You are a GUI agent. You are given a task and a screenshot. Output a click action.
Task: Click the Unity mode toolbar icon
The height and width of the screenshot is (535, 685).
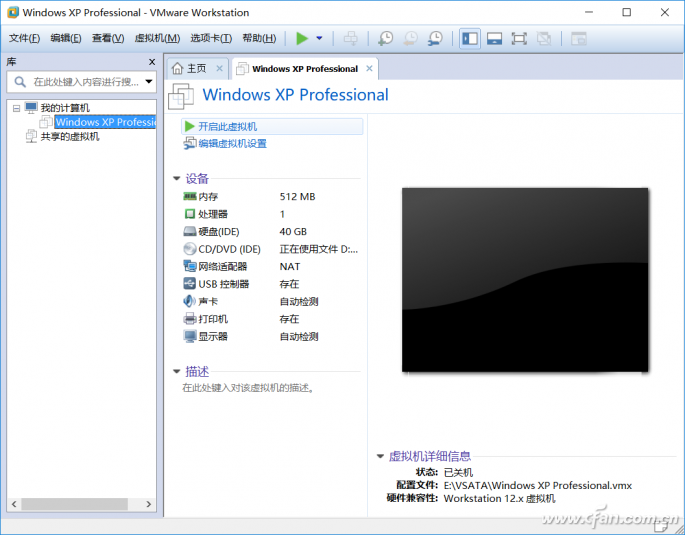click(544, 38)
